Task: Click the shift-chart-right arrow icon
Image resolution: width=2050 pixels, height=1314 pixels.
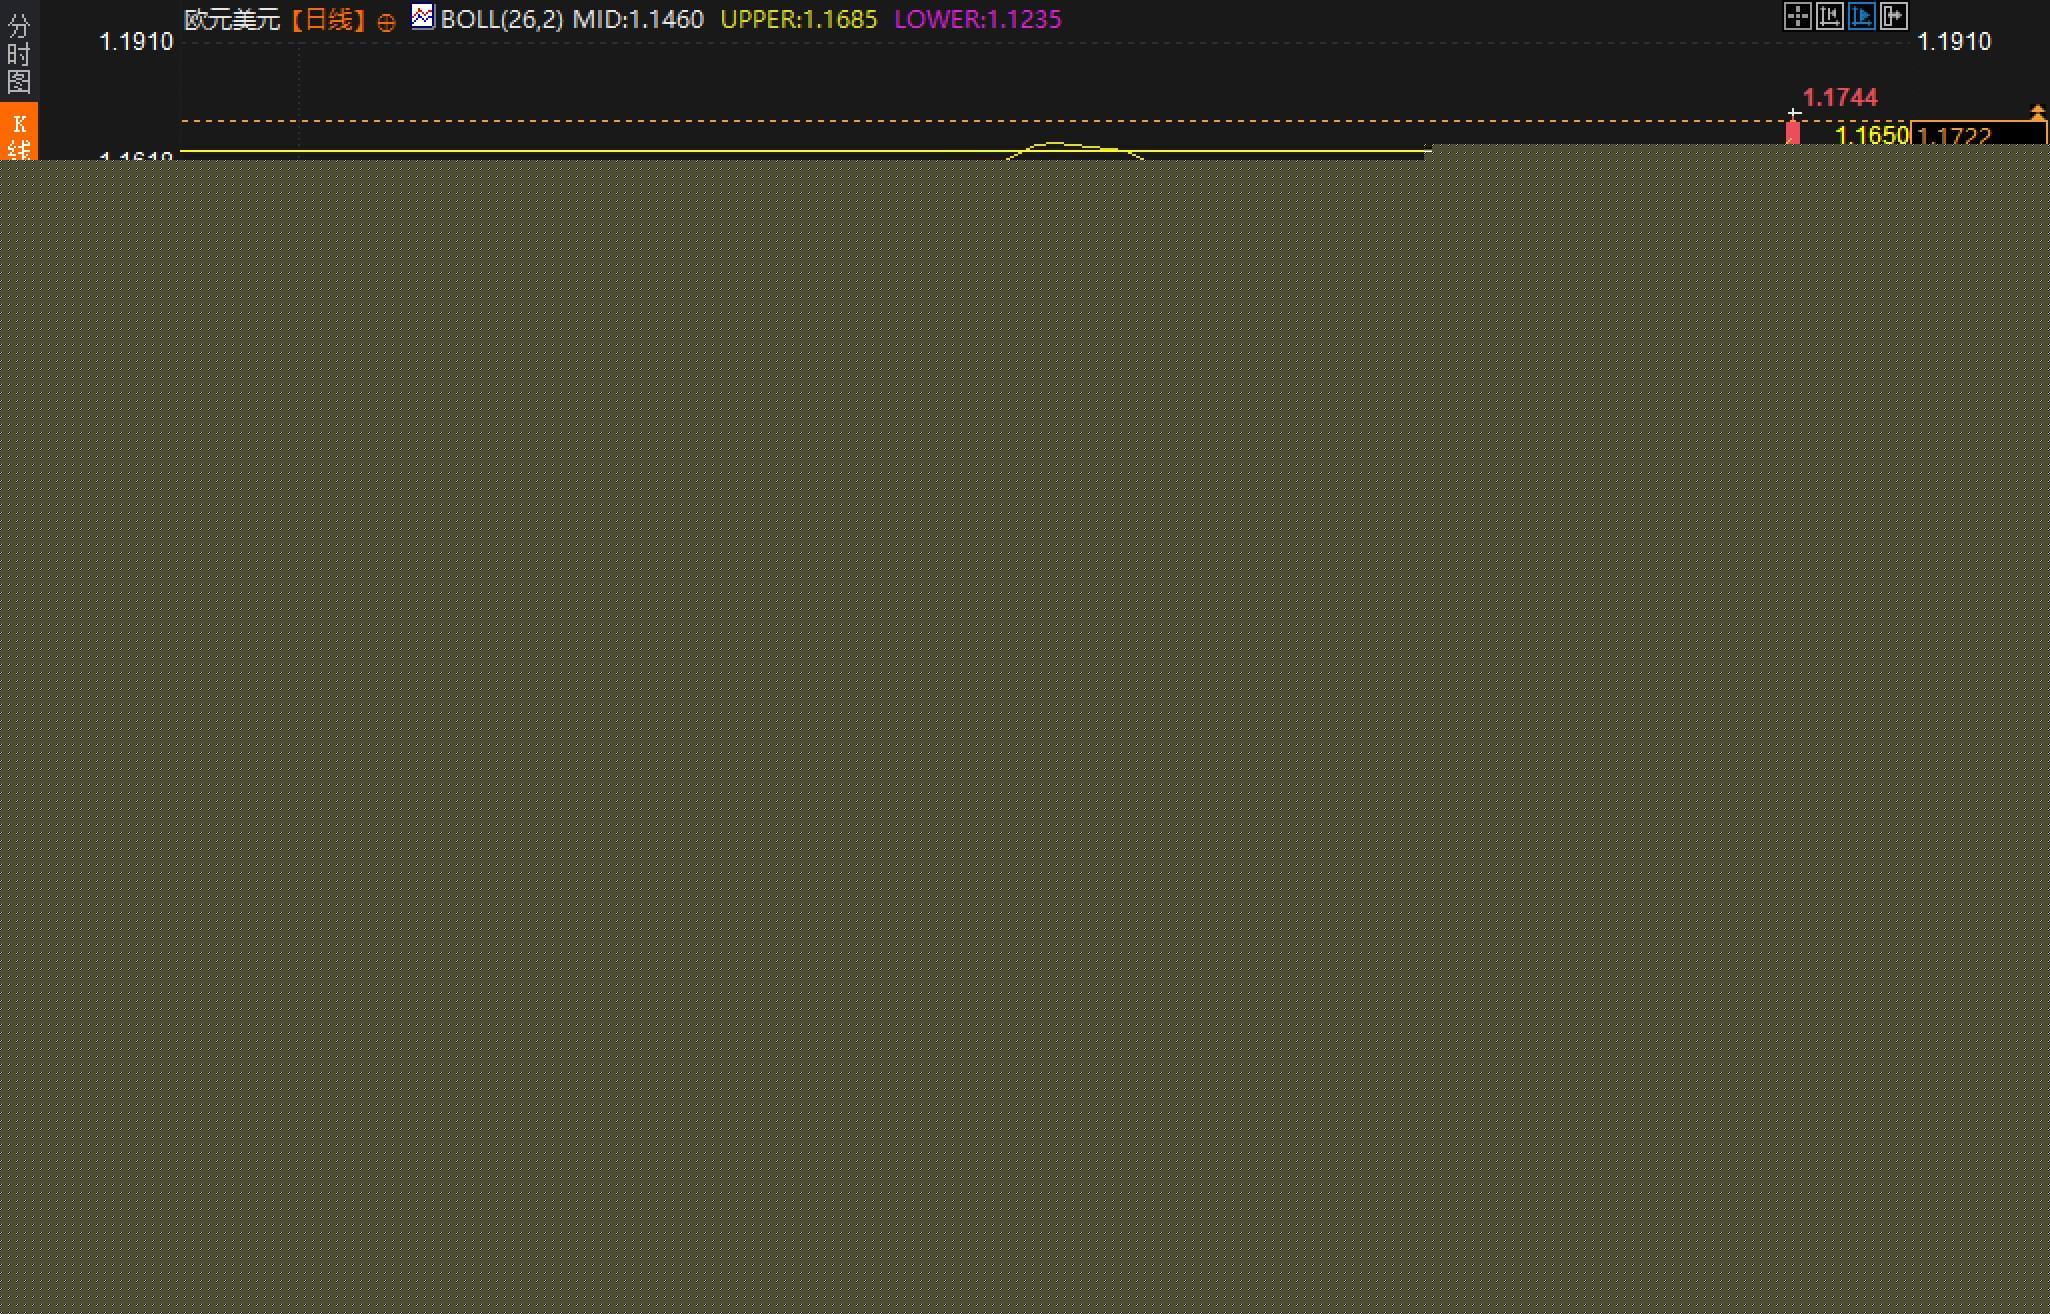Action: [x=1893, y=17]
